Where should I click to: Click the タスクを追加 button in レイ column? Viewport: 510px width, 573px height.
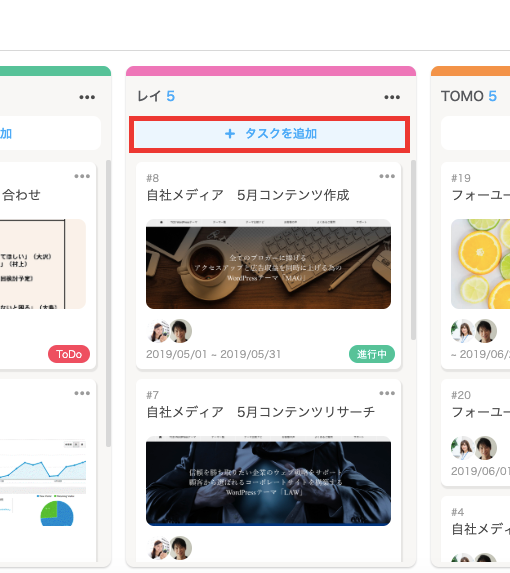269,134
